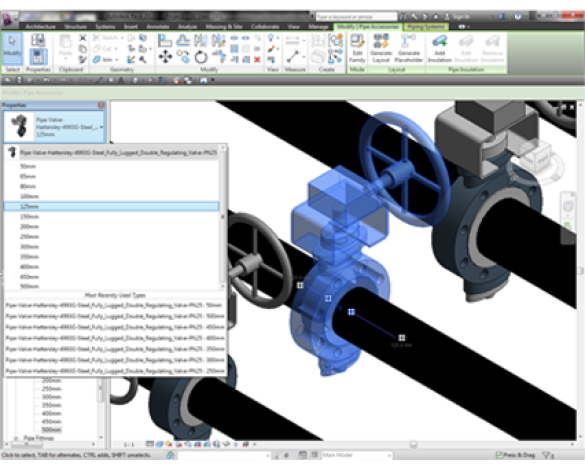
Task: Select 450mm in project browser tree
Action: (51, 422)
